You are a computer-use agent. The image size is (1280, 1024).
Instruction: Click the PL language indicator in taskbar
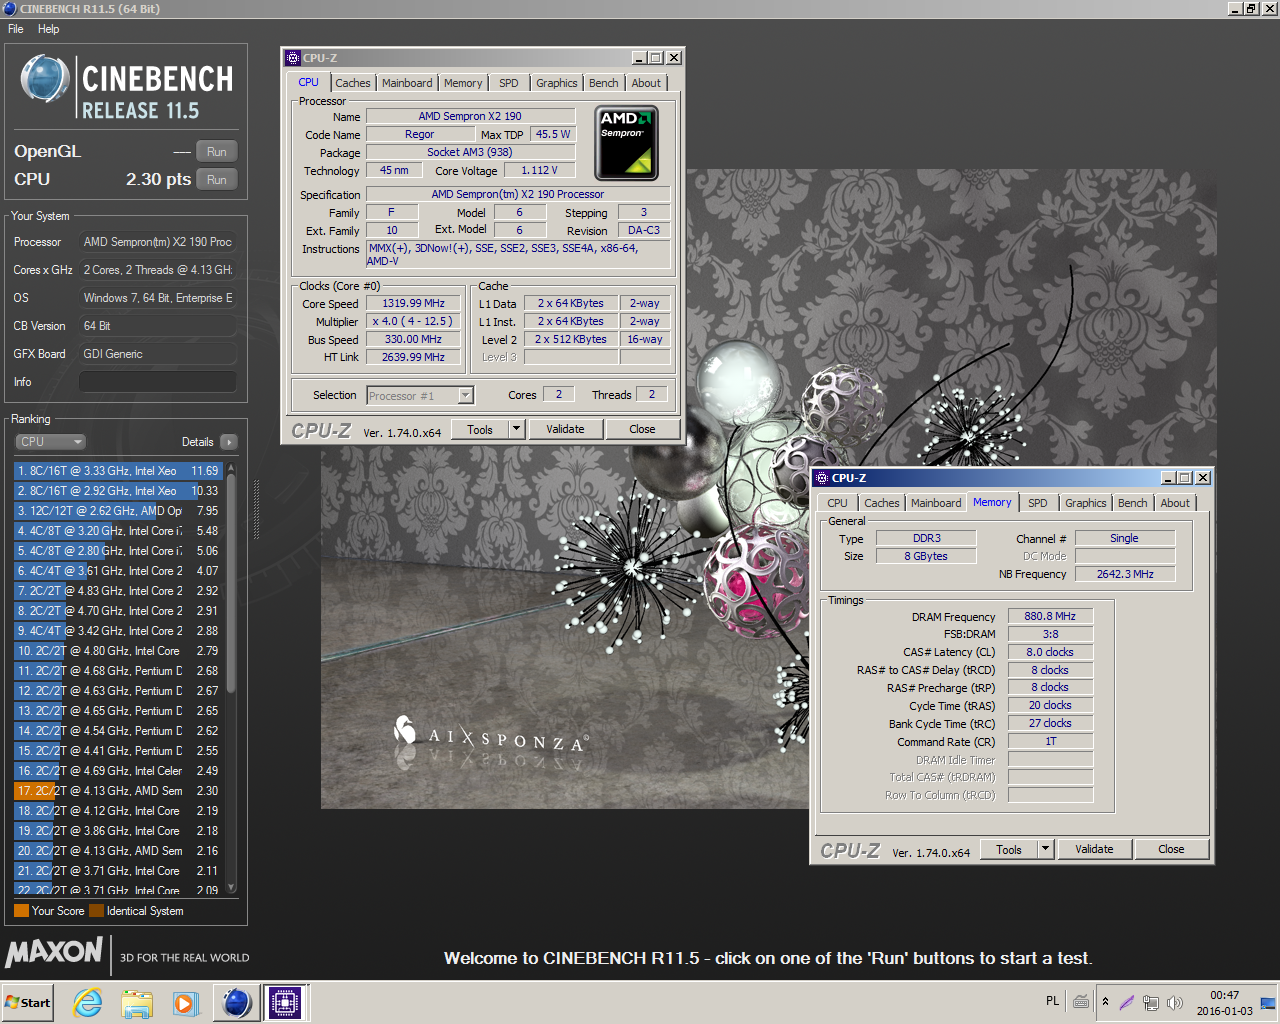point(1052,1001)
